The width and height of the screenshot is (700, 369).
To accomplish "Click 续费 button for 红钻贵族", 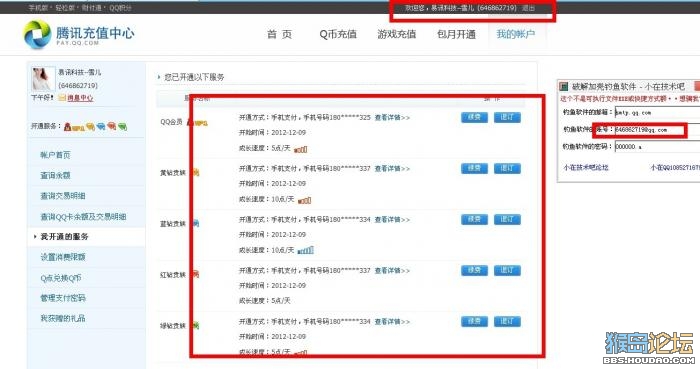I will [x=474, y=270].
